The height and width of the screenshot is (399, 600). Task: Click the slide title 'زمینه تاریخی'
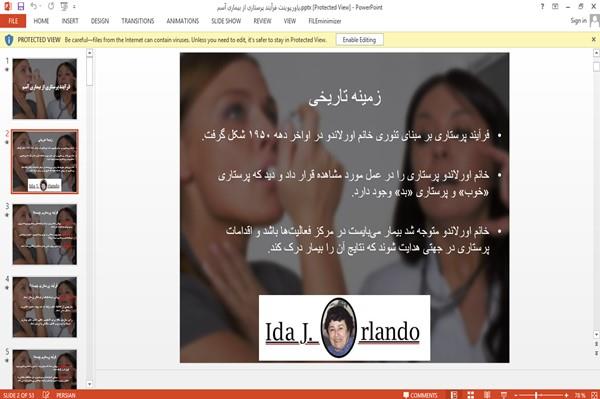coord(345,97)
